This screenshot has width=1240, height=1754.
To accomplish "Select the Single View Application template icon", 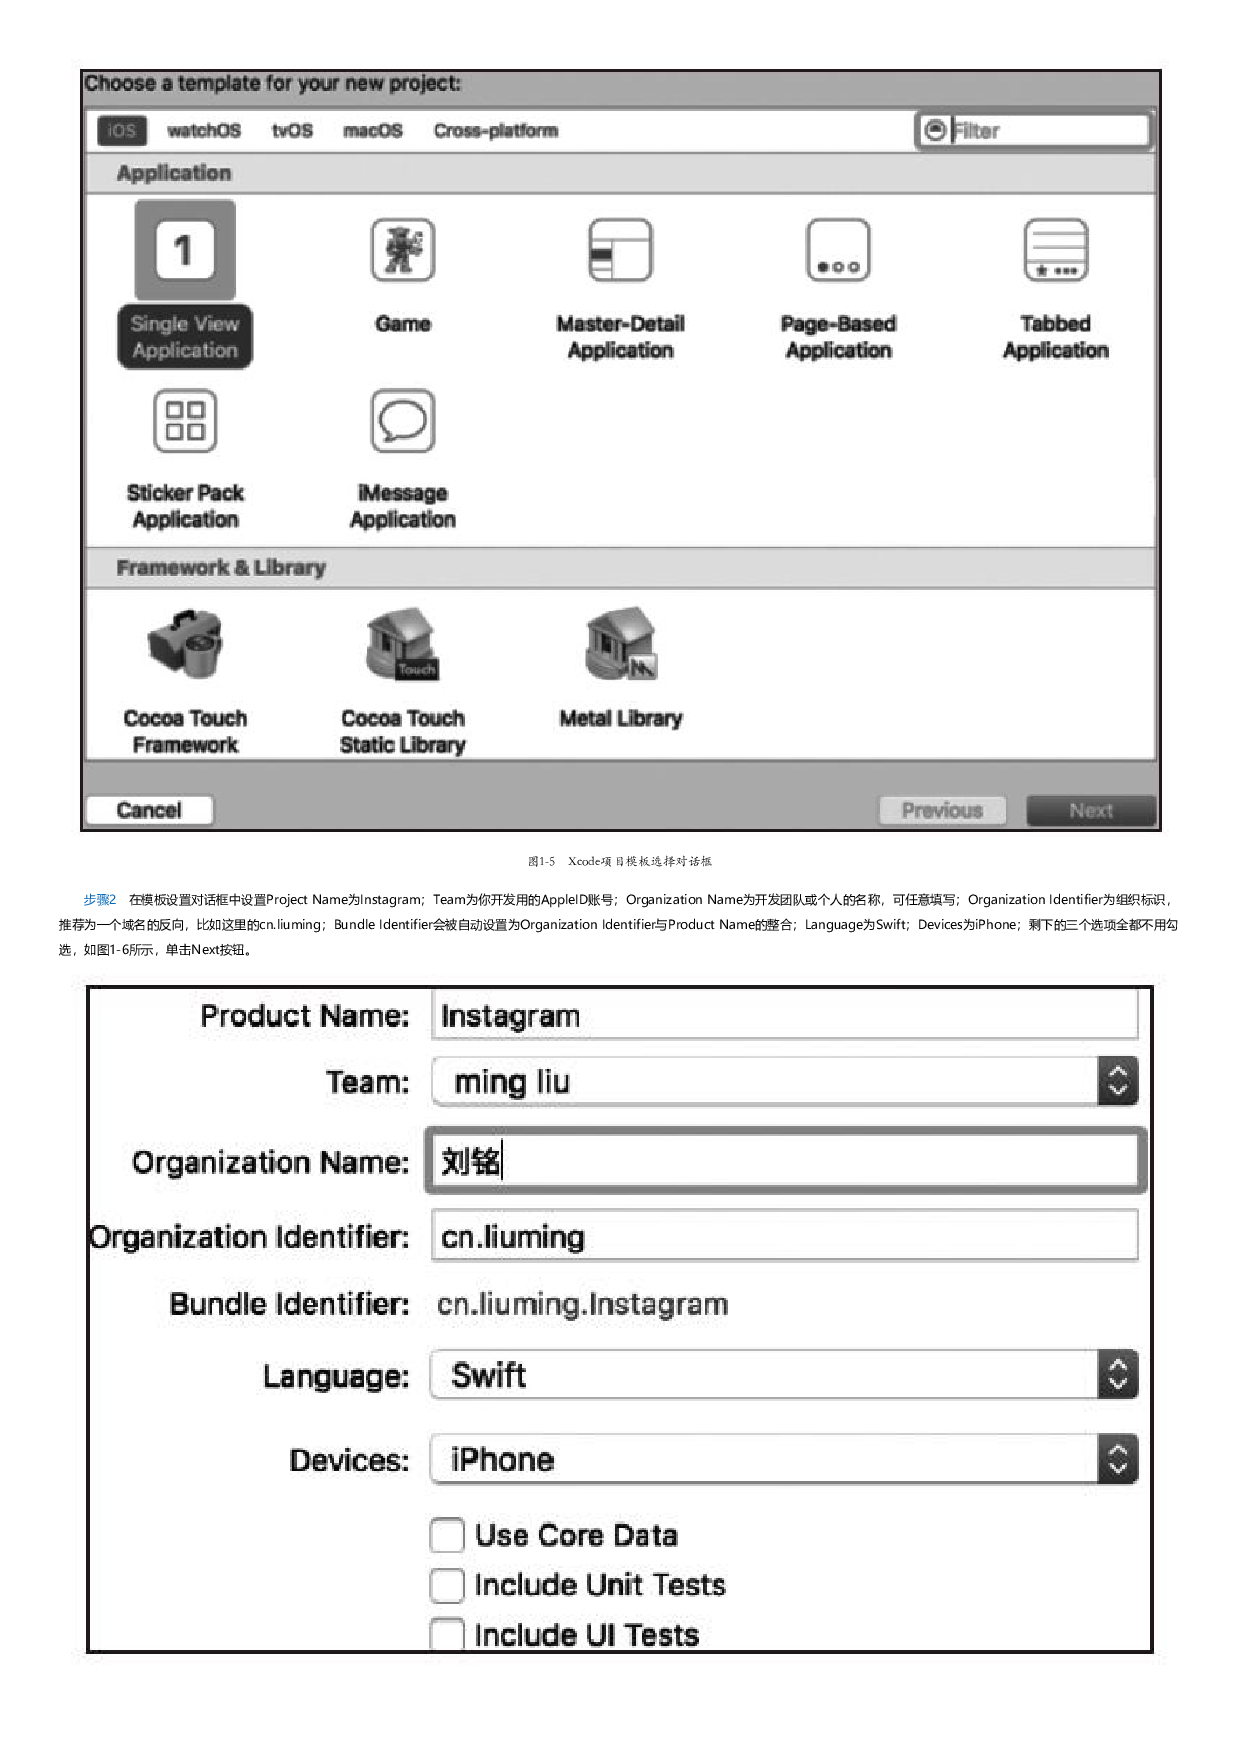I will (185, 250).
